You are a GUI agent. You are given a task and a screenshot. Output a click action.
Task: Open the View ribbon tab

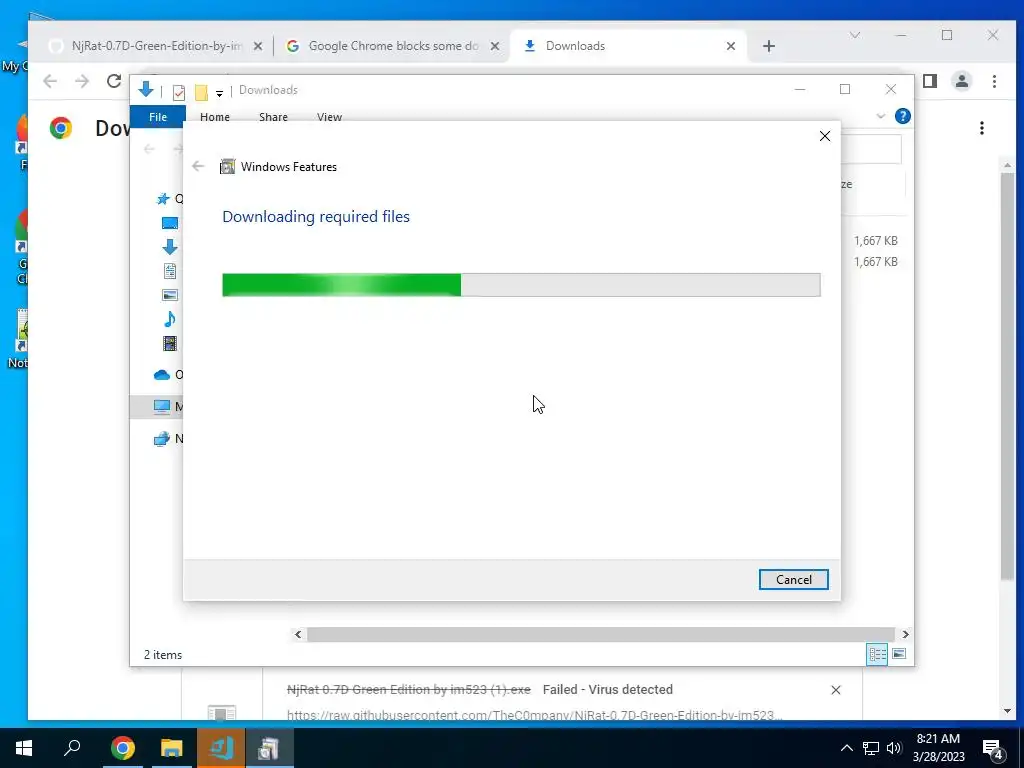pos(329,117)
